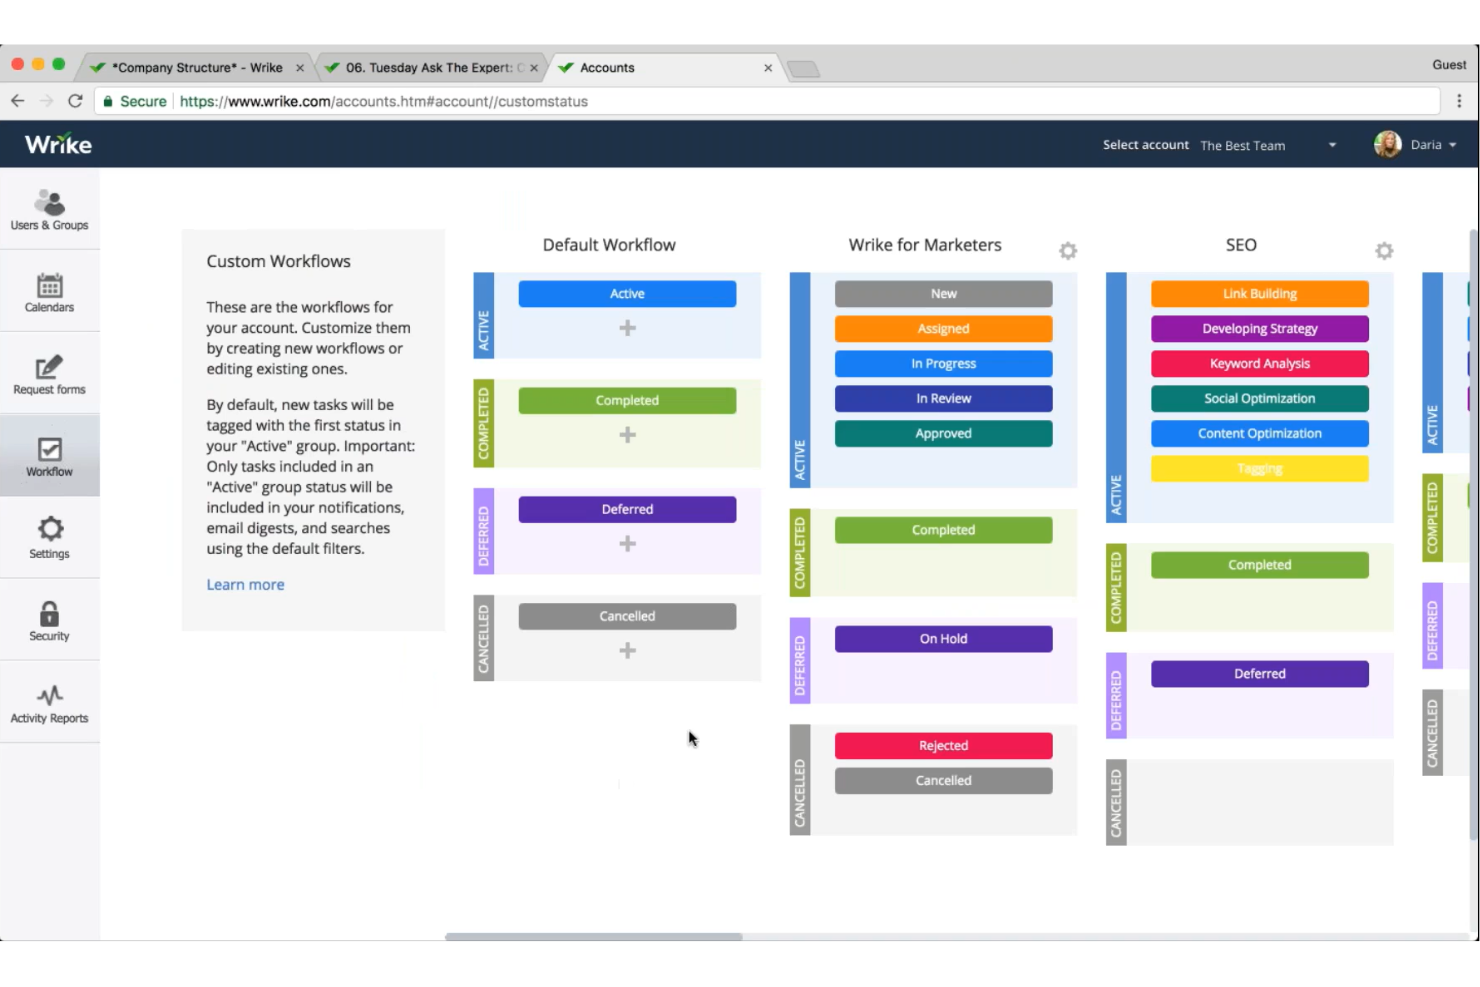The width and height of the screenshot is (1480, 987).
Task: Close the Tuesday Ask The Expert tab
Action: [534, 68]
